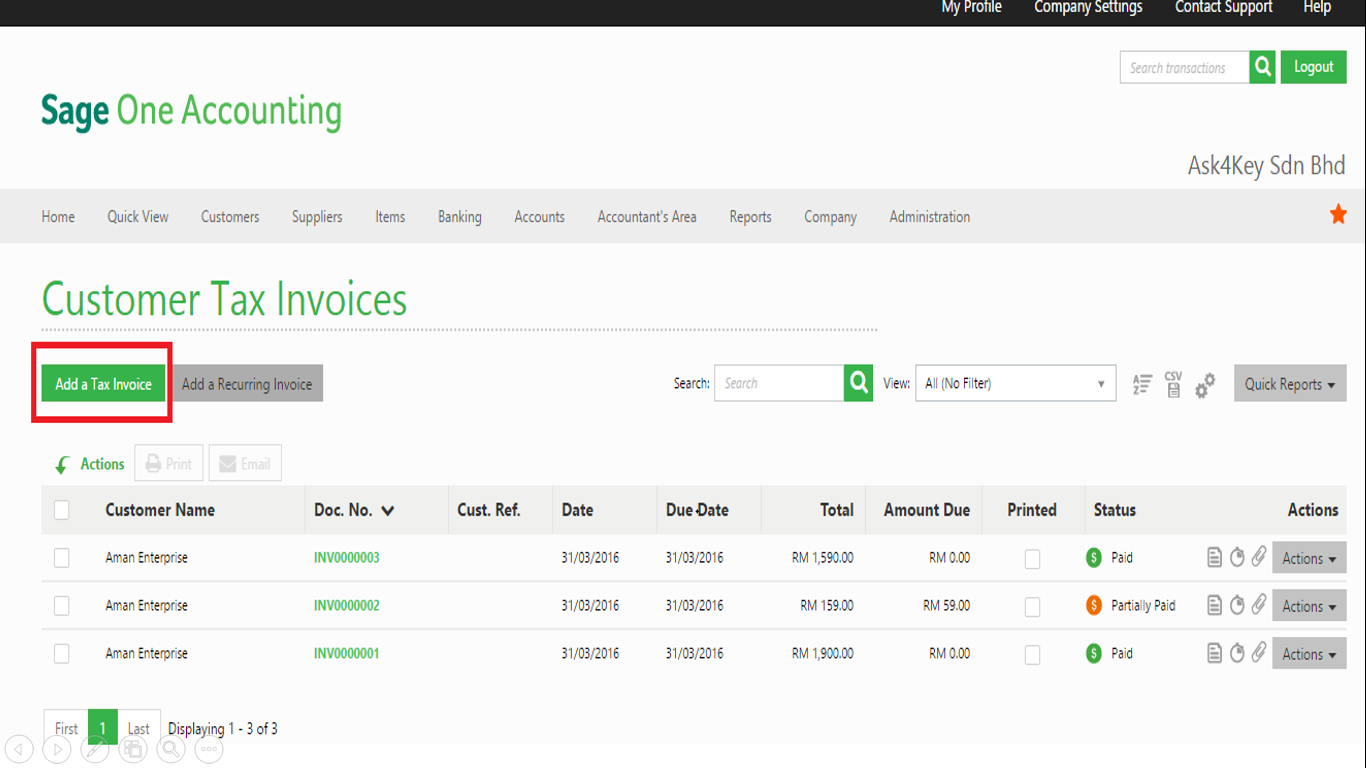Open the Actions dropdown for INV0000003
The image size is (1366, 768).
click(1309, 558)
